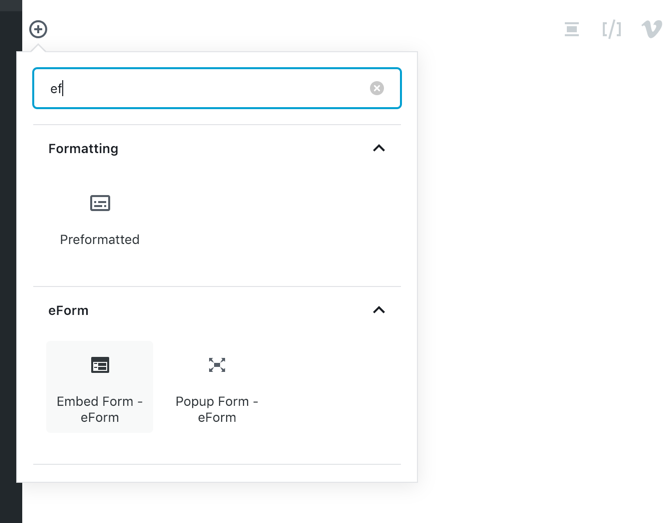Insert the Embed Form eForm block icon
Screen dimensions: 669x523
(x=100, y=365)
